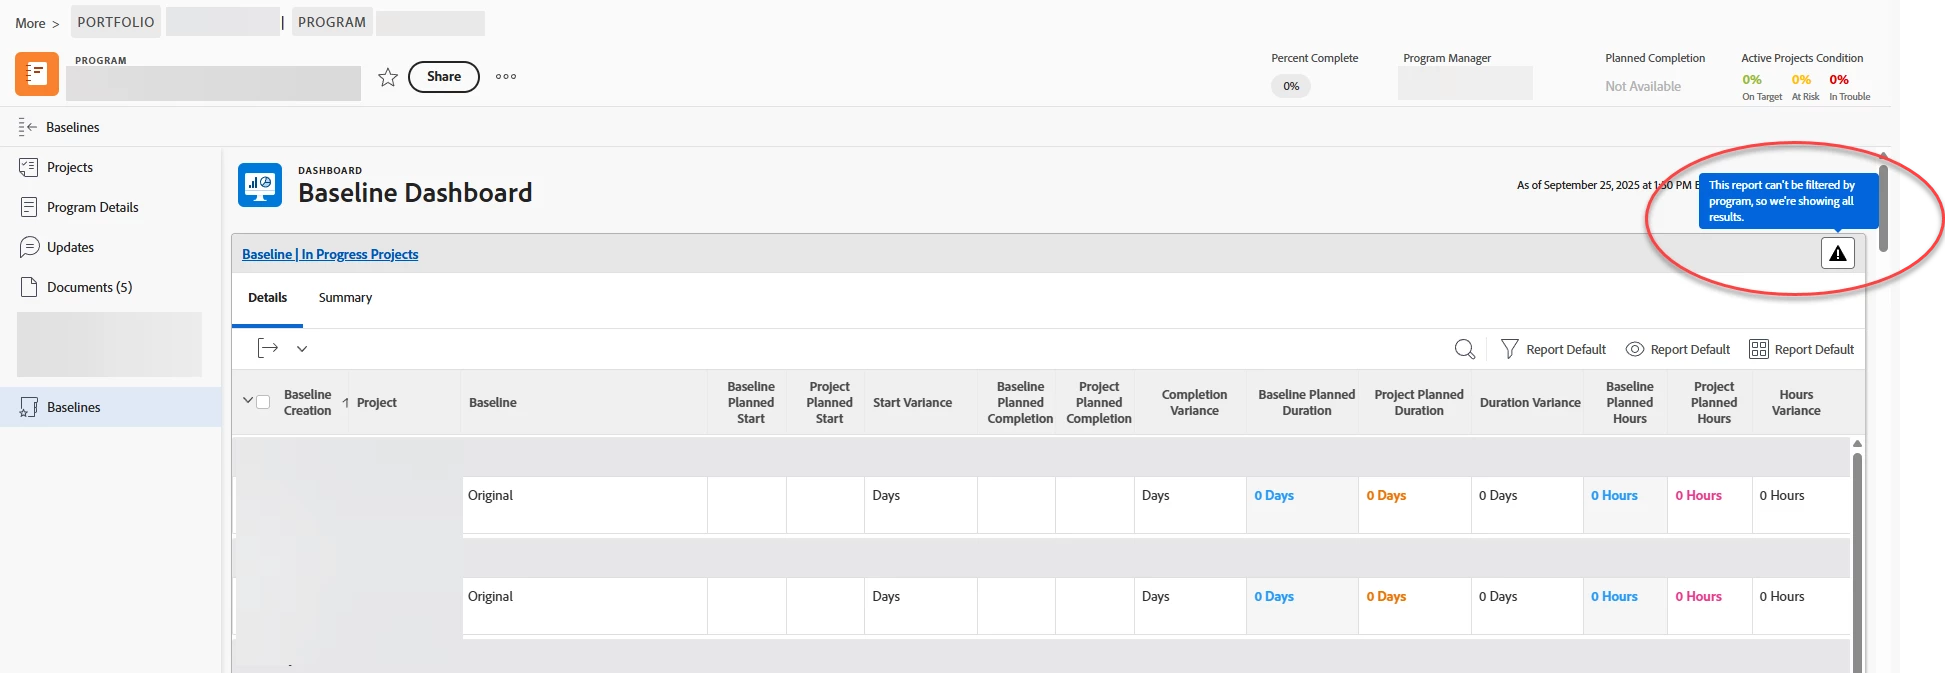The image size is (1945, 673).
Task: Expand the export options dropdown chevron
Action: [x=302, y=349]
